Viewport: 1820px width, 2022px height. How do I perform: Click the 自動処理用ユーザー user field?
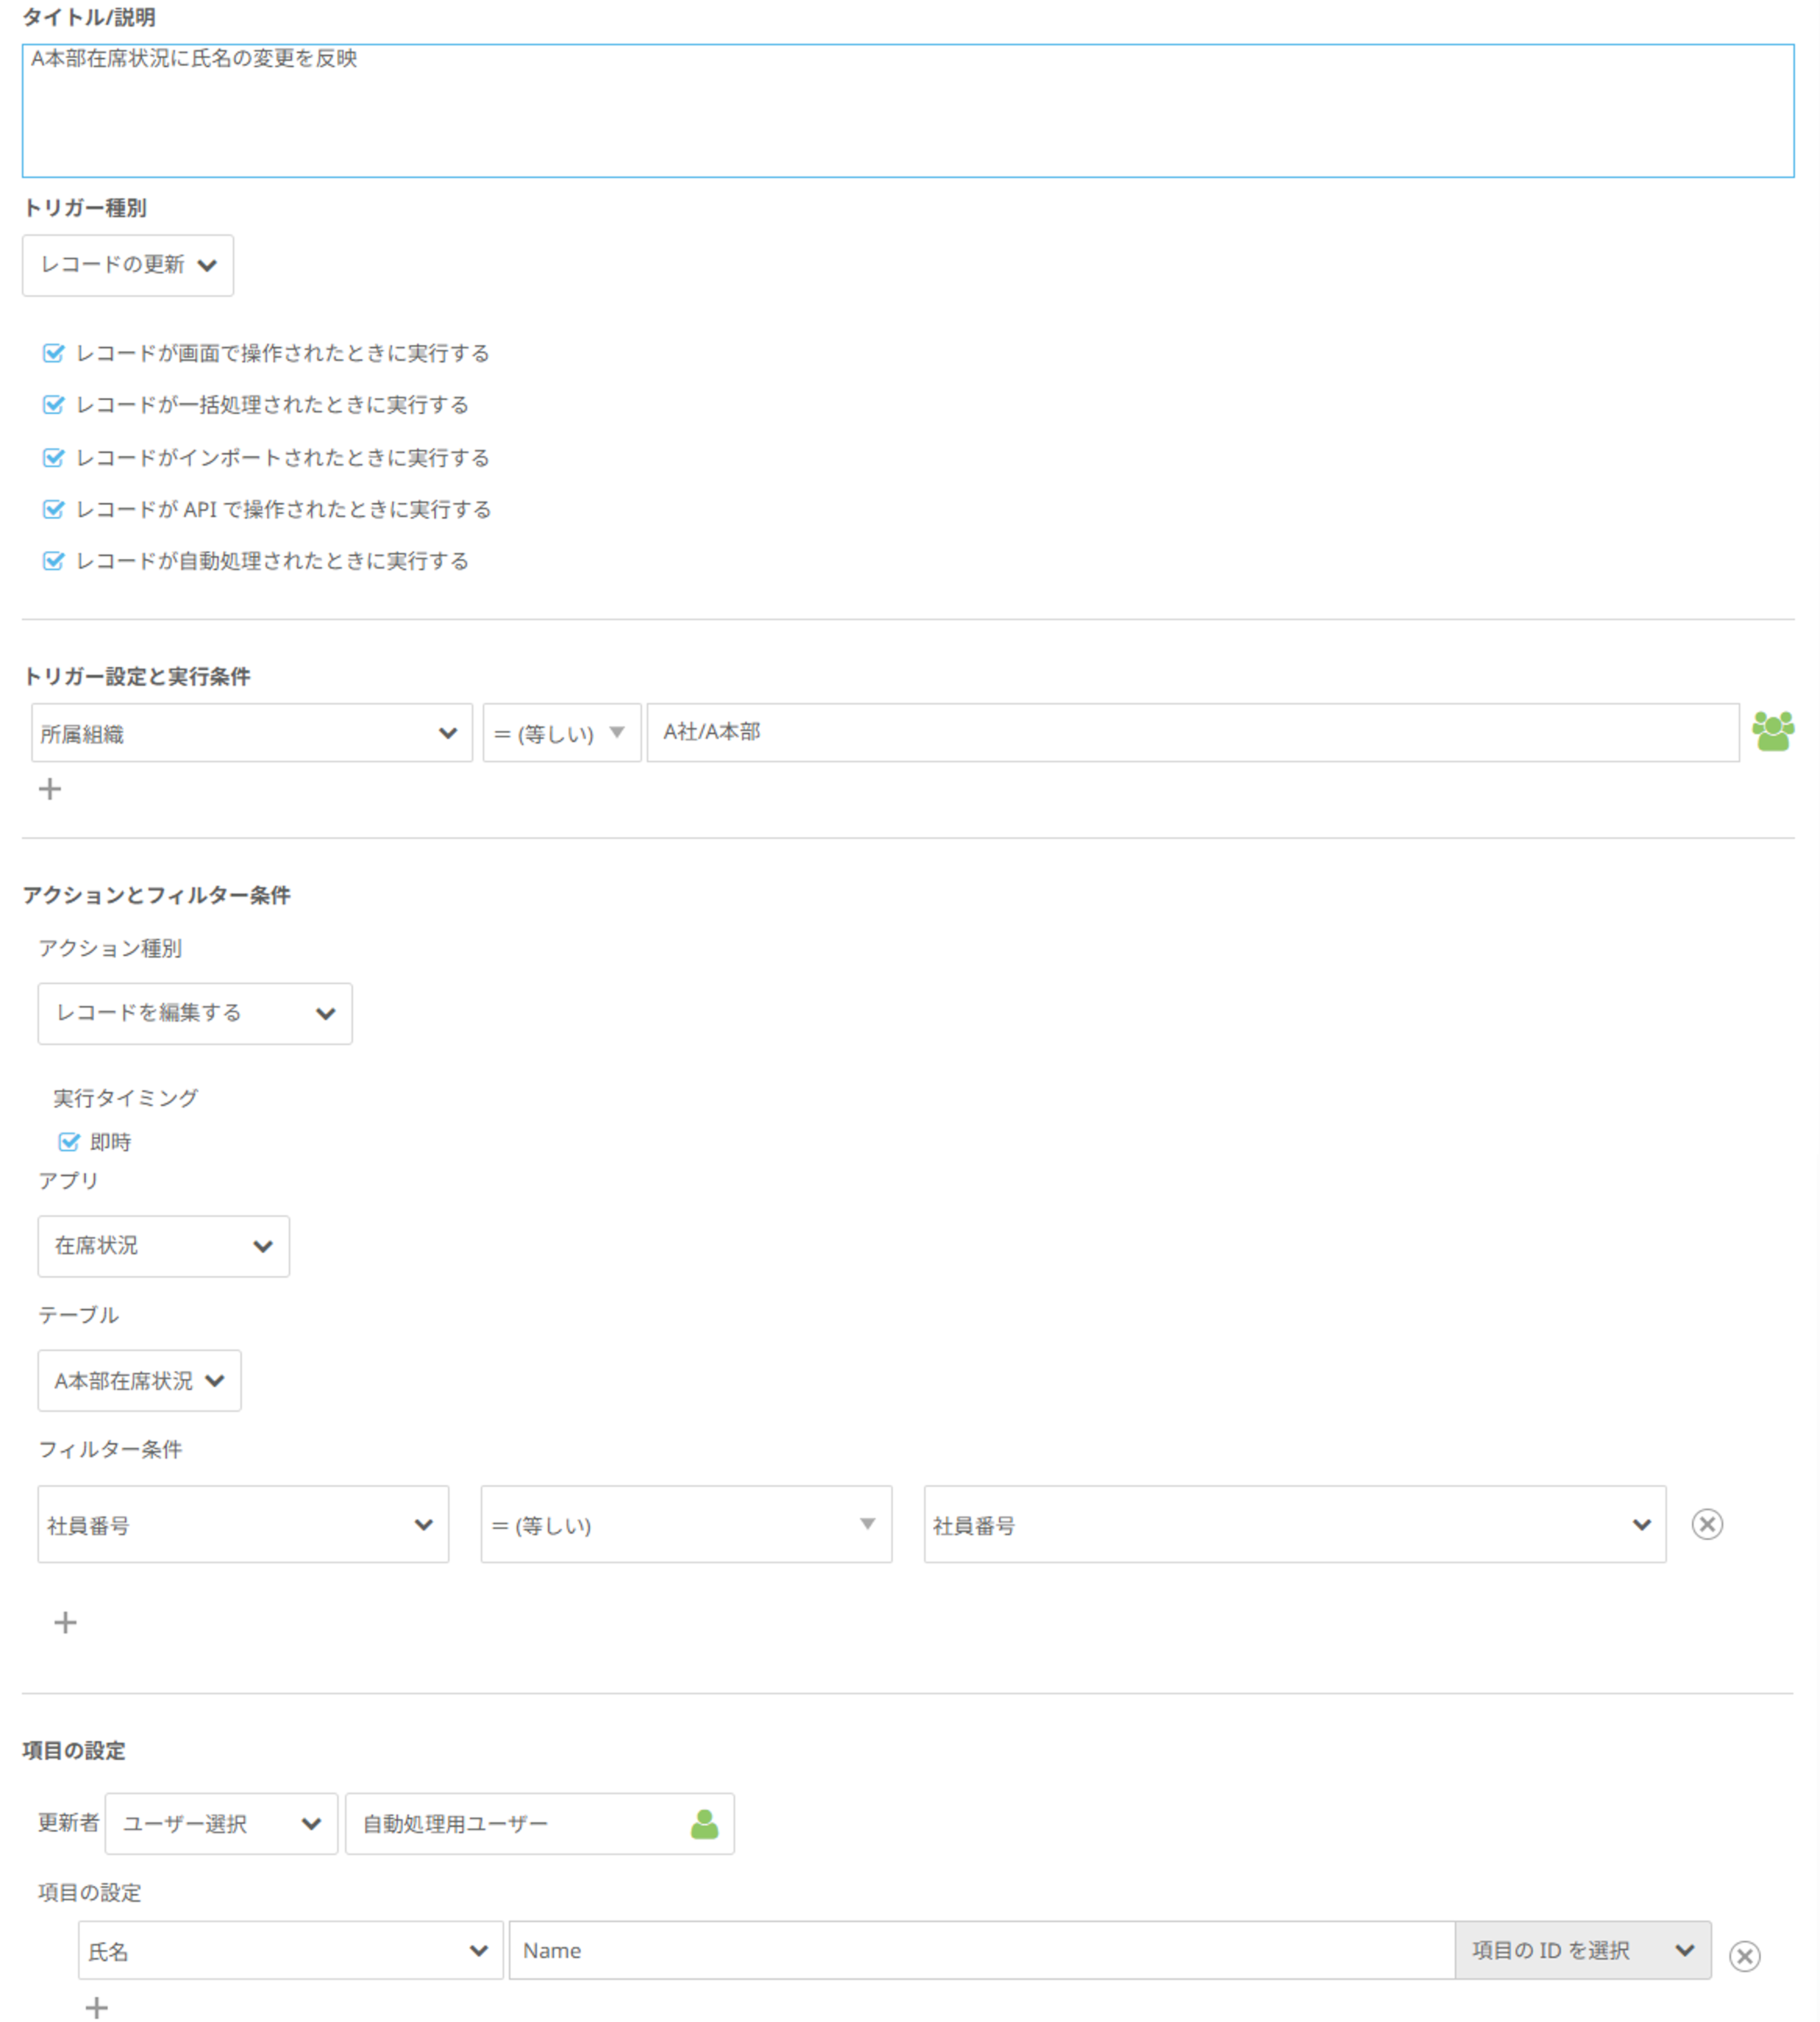540,1824
